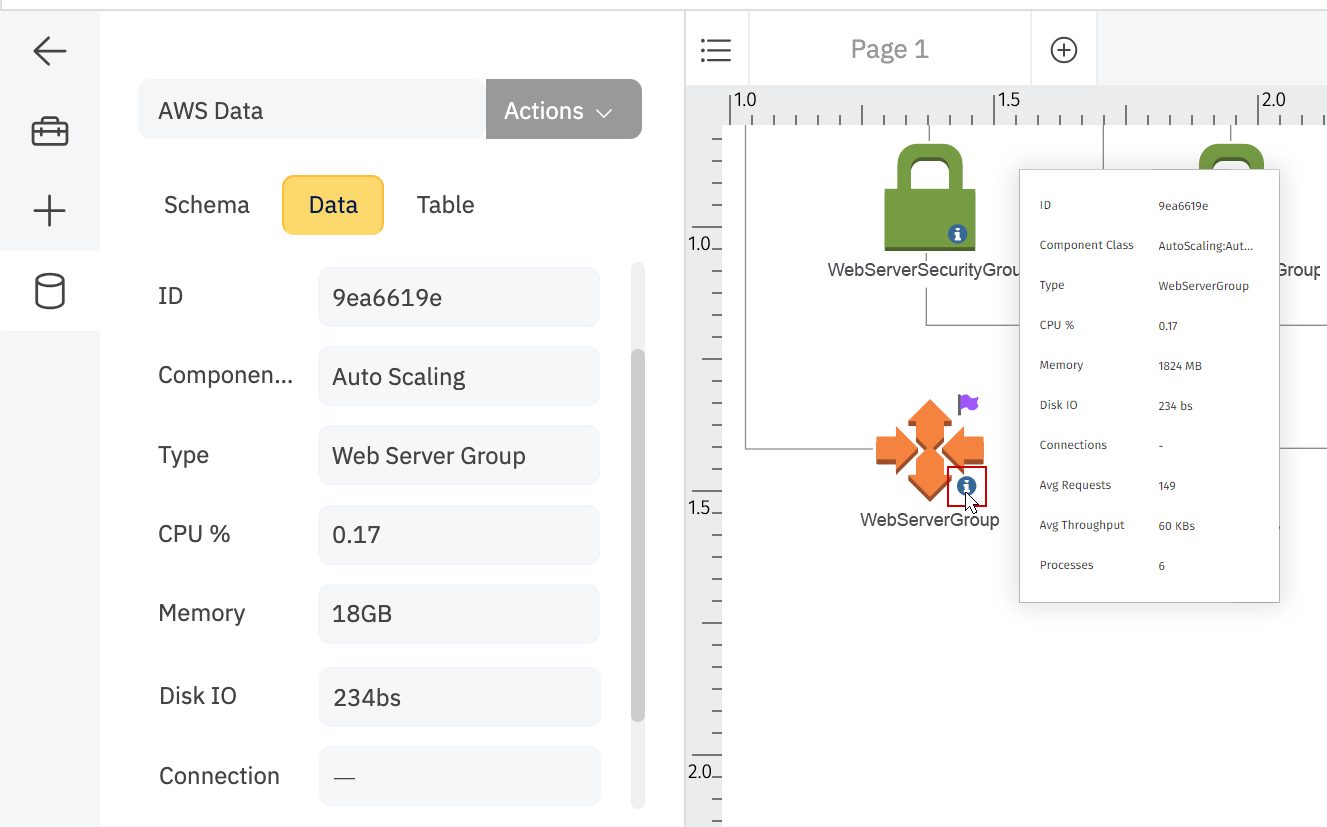Click the info icon on WebServerGroup shape
This screenshot has height=827, width=1327.
(x=966, y=486)
